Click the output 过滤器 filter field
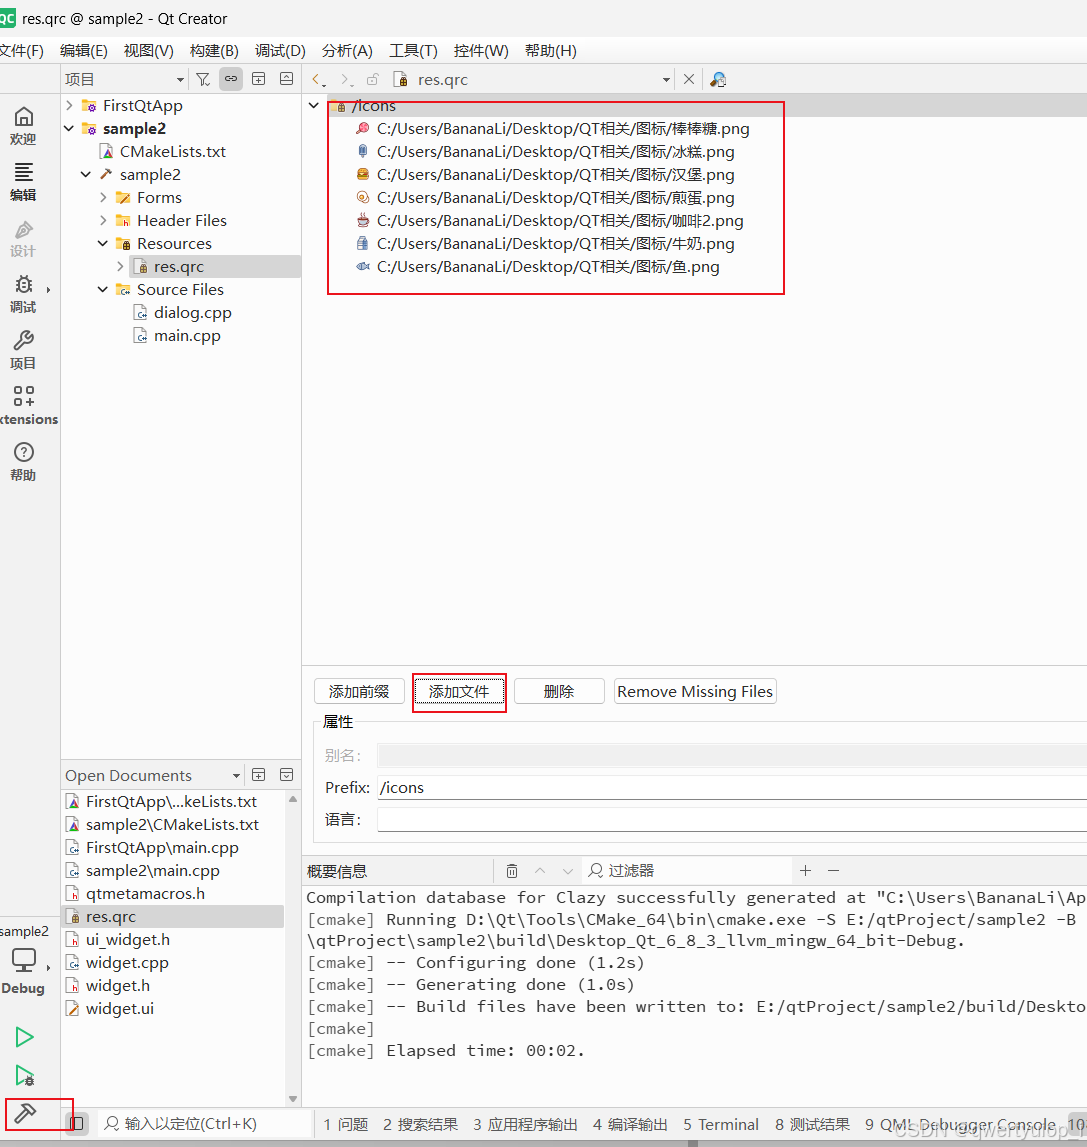The height and width of the screenshot is (1147, 1087). (x=688, y=870)
